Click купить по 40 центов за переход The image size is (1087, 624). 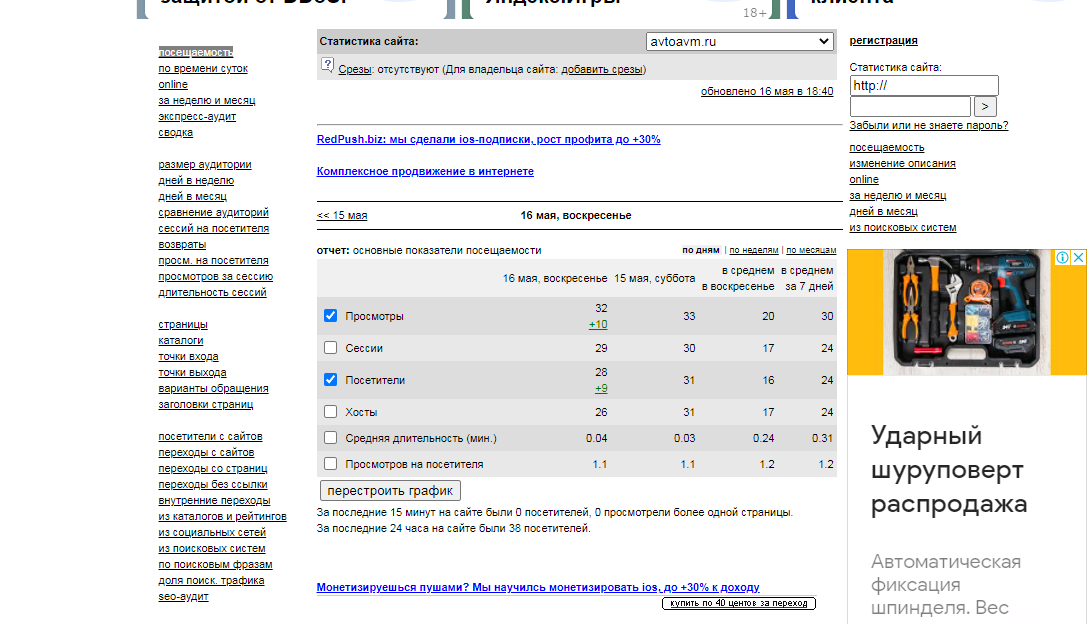coord(739,603)
